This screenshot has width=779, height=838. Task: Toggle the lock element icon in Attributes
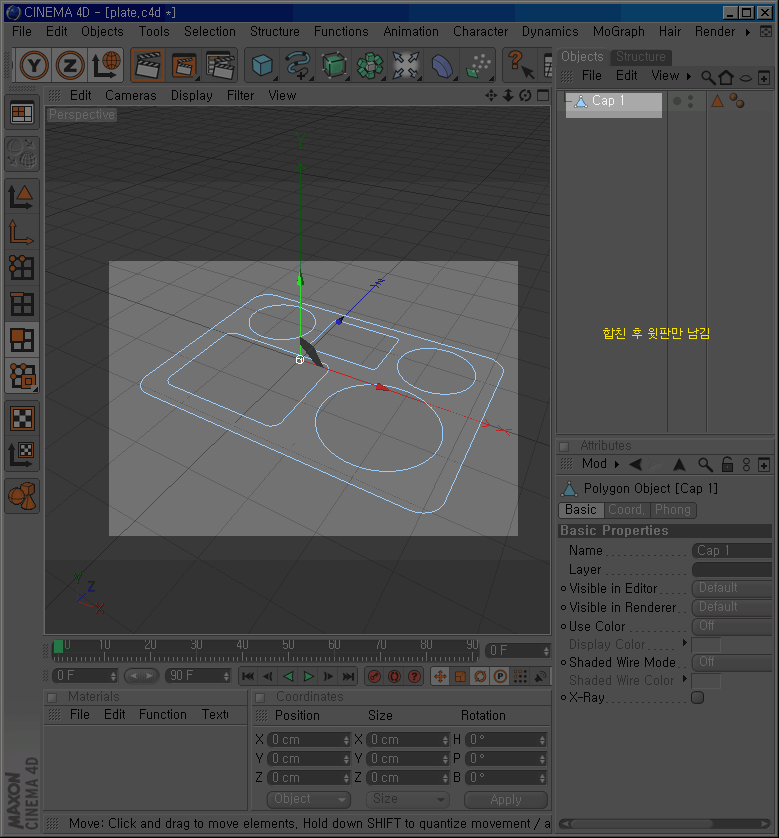(727, 464)
